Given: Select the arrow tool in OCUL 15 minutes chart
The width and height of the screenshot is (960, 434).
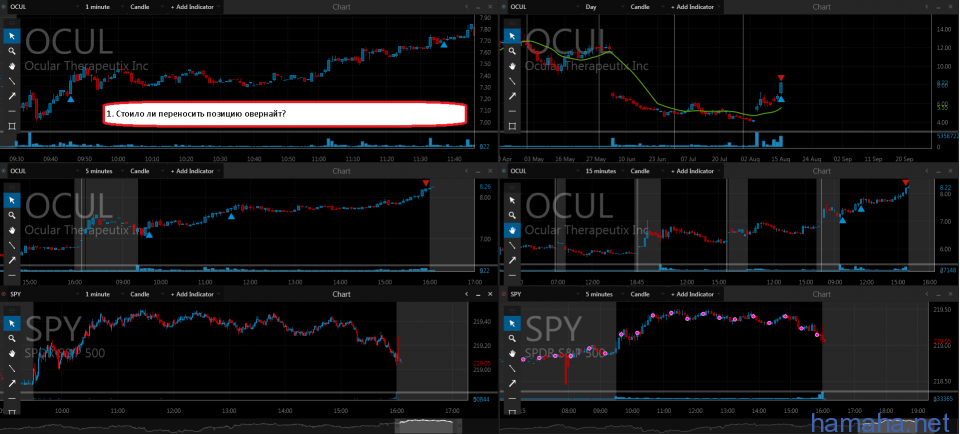Looking at the screenshot, I should 512,260.
